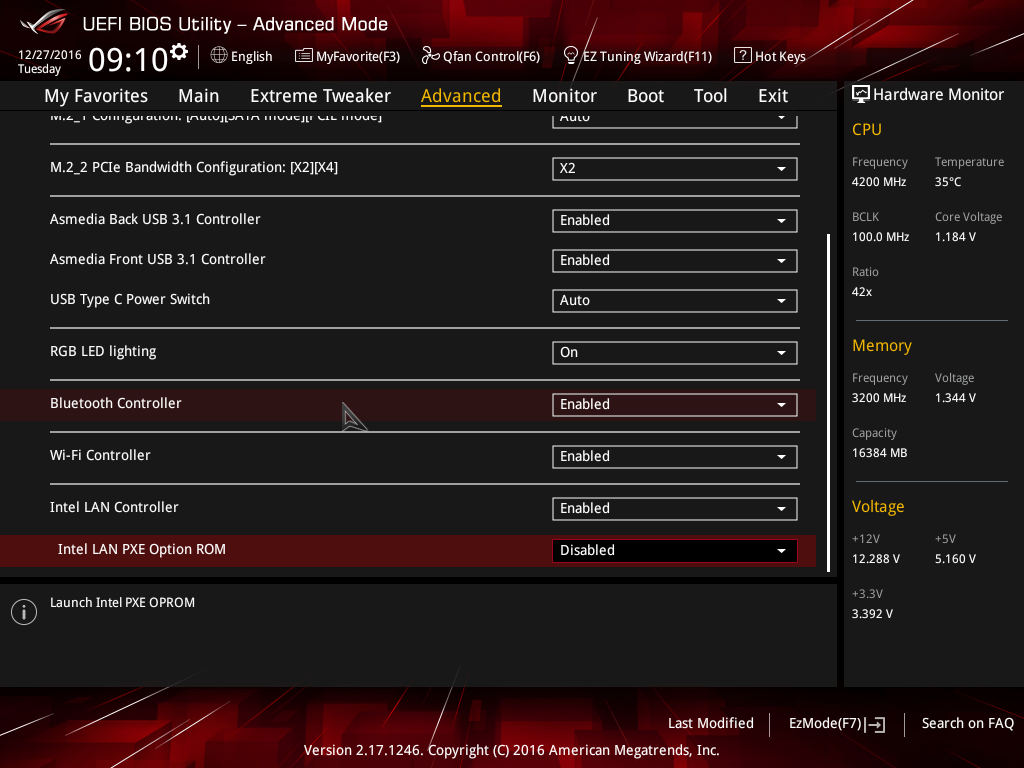Expand Intel LAN Controller dropdown

point(675,509)
